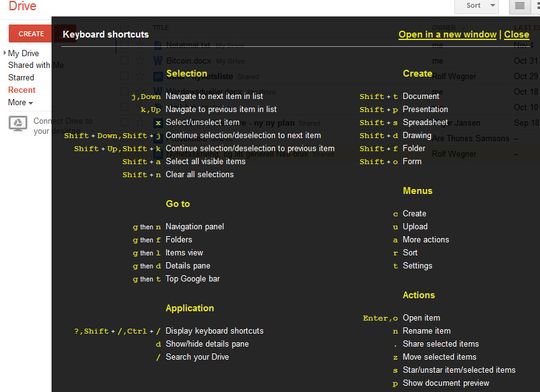The image size is (540, 392).
Task: Click 'Spreadsheet' under Create shortcuts
Action: click(x=425, y=122)
